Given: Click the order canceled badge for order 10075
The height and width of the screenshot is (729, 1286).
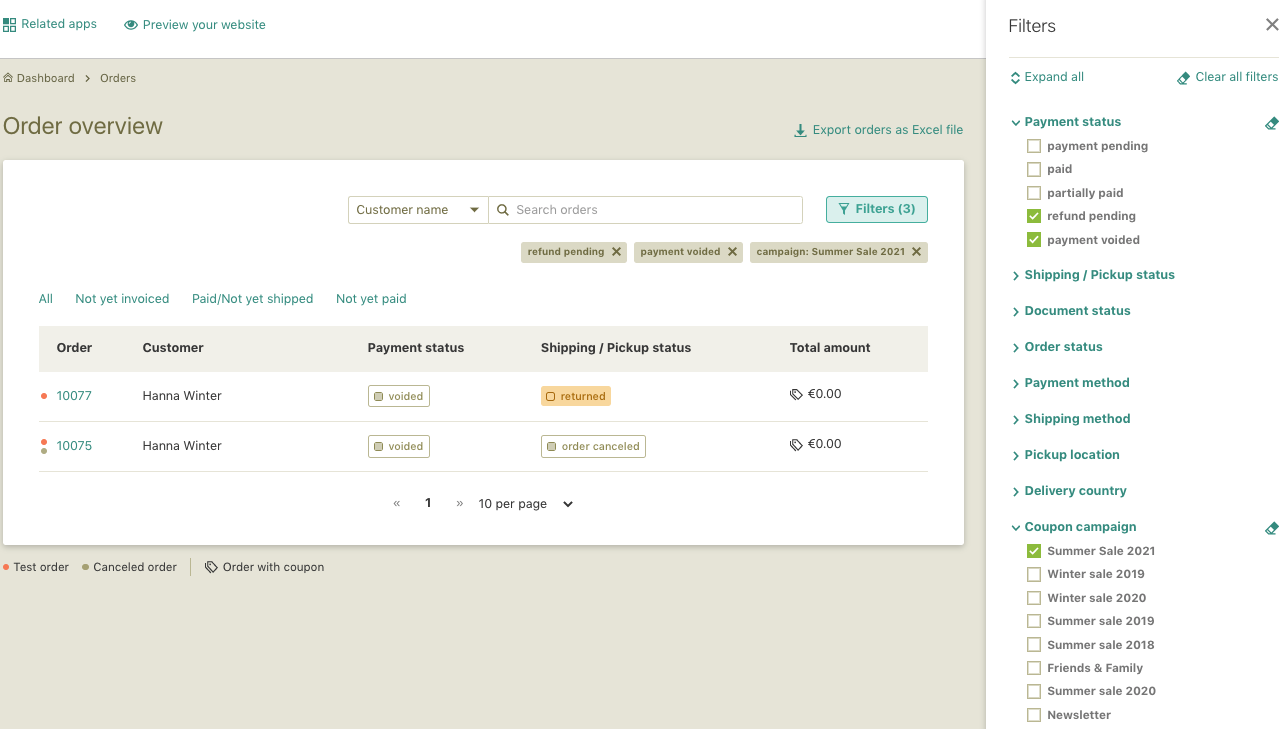Looking at the screenshot, I should [593, 446].
